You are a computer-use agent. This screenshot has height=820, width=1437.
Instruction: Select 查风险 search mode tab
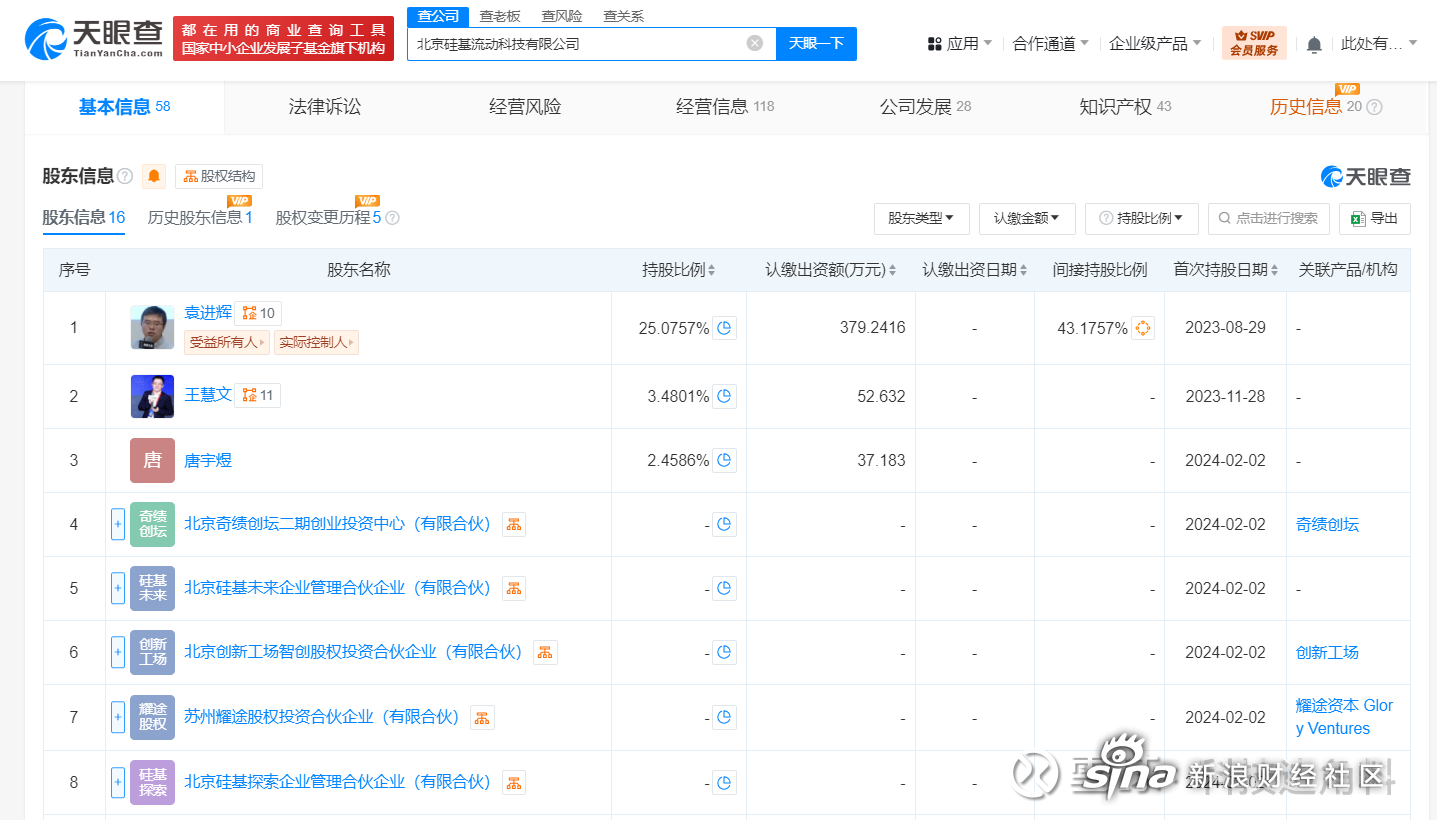(562, 16)
